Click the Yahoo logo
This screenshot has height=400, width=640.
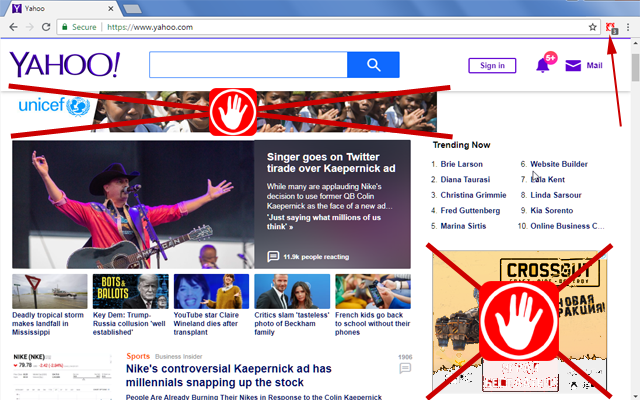tap(65, 64)
